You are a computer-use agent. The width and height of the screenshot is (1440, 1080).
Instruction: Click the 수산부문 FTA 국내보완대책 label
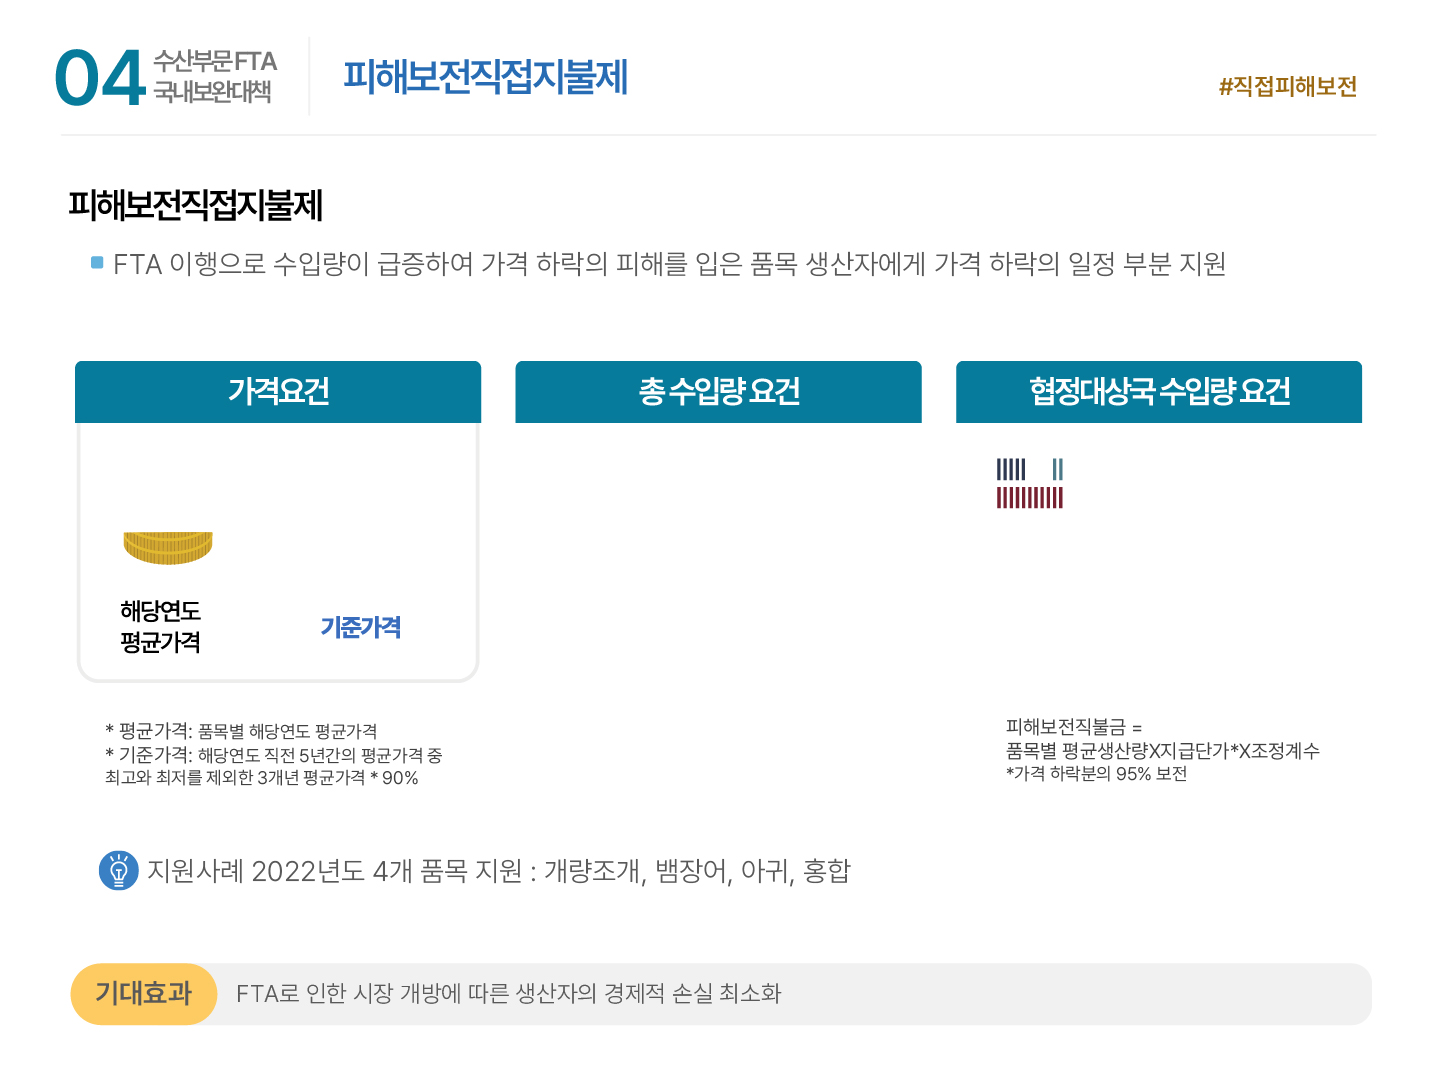pyautogui.click(x=214, y=76)
